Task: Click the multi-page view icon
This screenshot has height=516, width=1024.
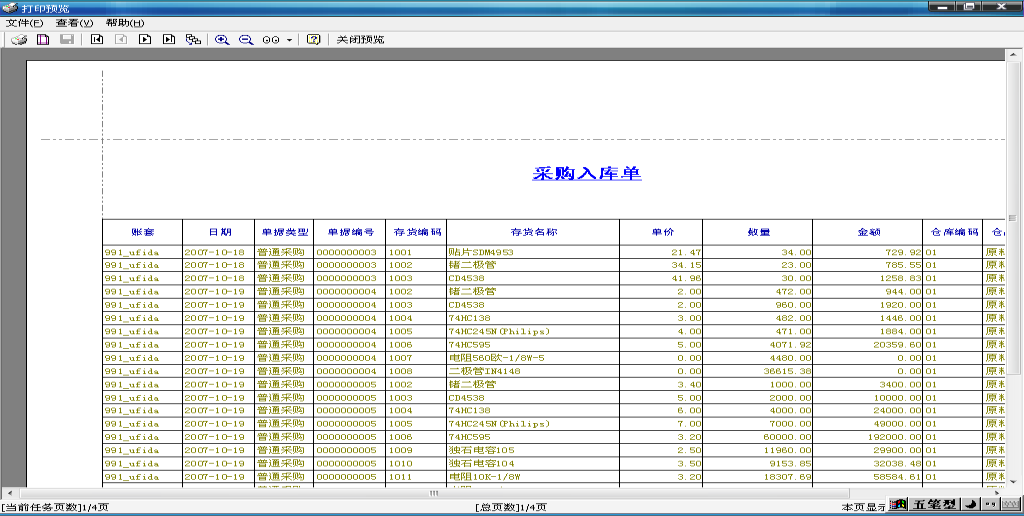Action: 193,40
